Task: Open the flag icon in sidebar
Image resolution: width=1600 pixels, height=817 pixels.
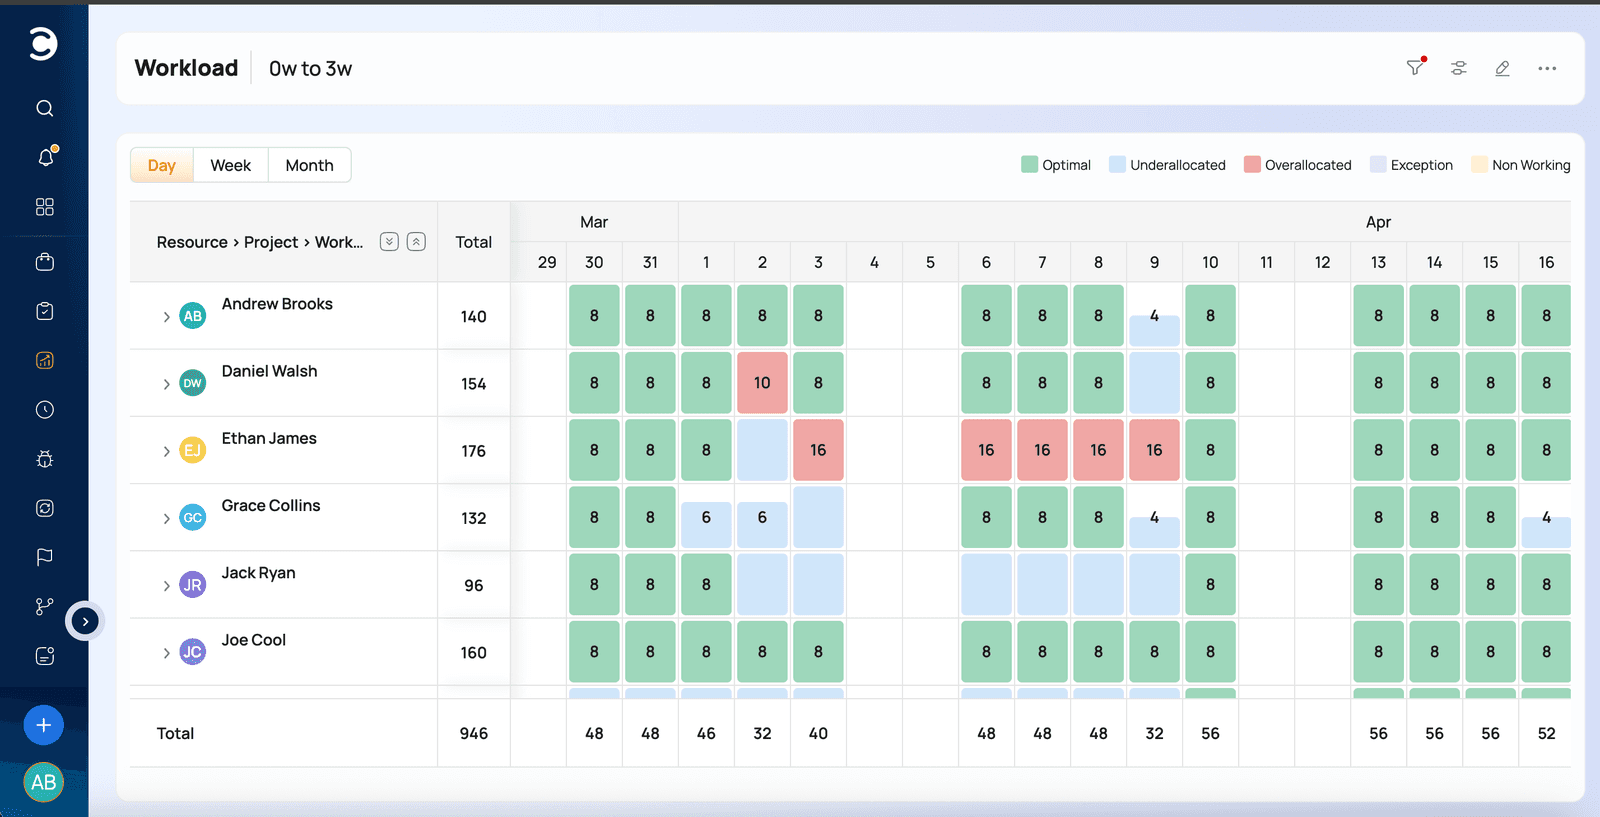Action: coord(44,557)
